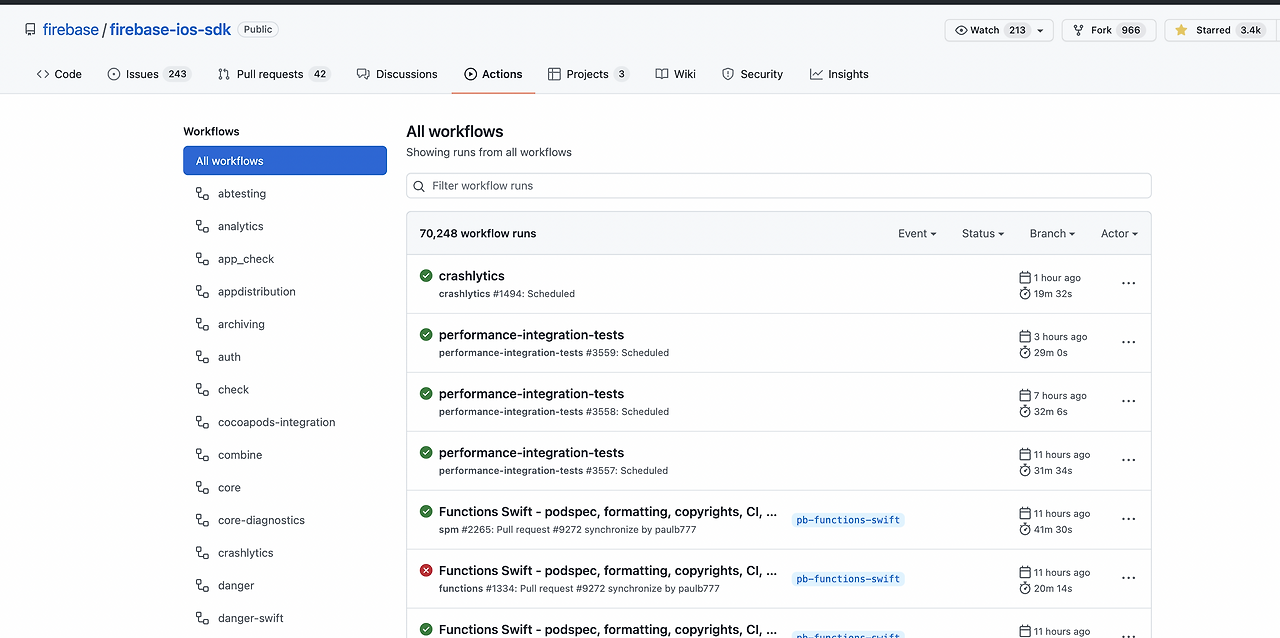
Task: Expand the Watch dropdown arrow
Action: coord(1040,30)
